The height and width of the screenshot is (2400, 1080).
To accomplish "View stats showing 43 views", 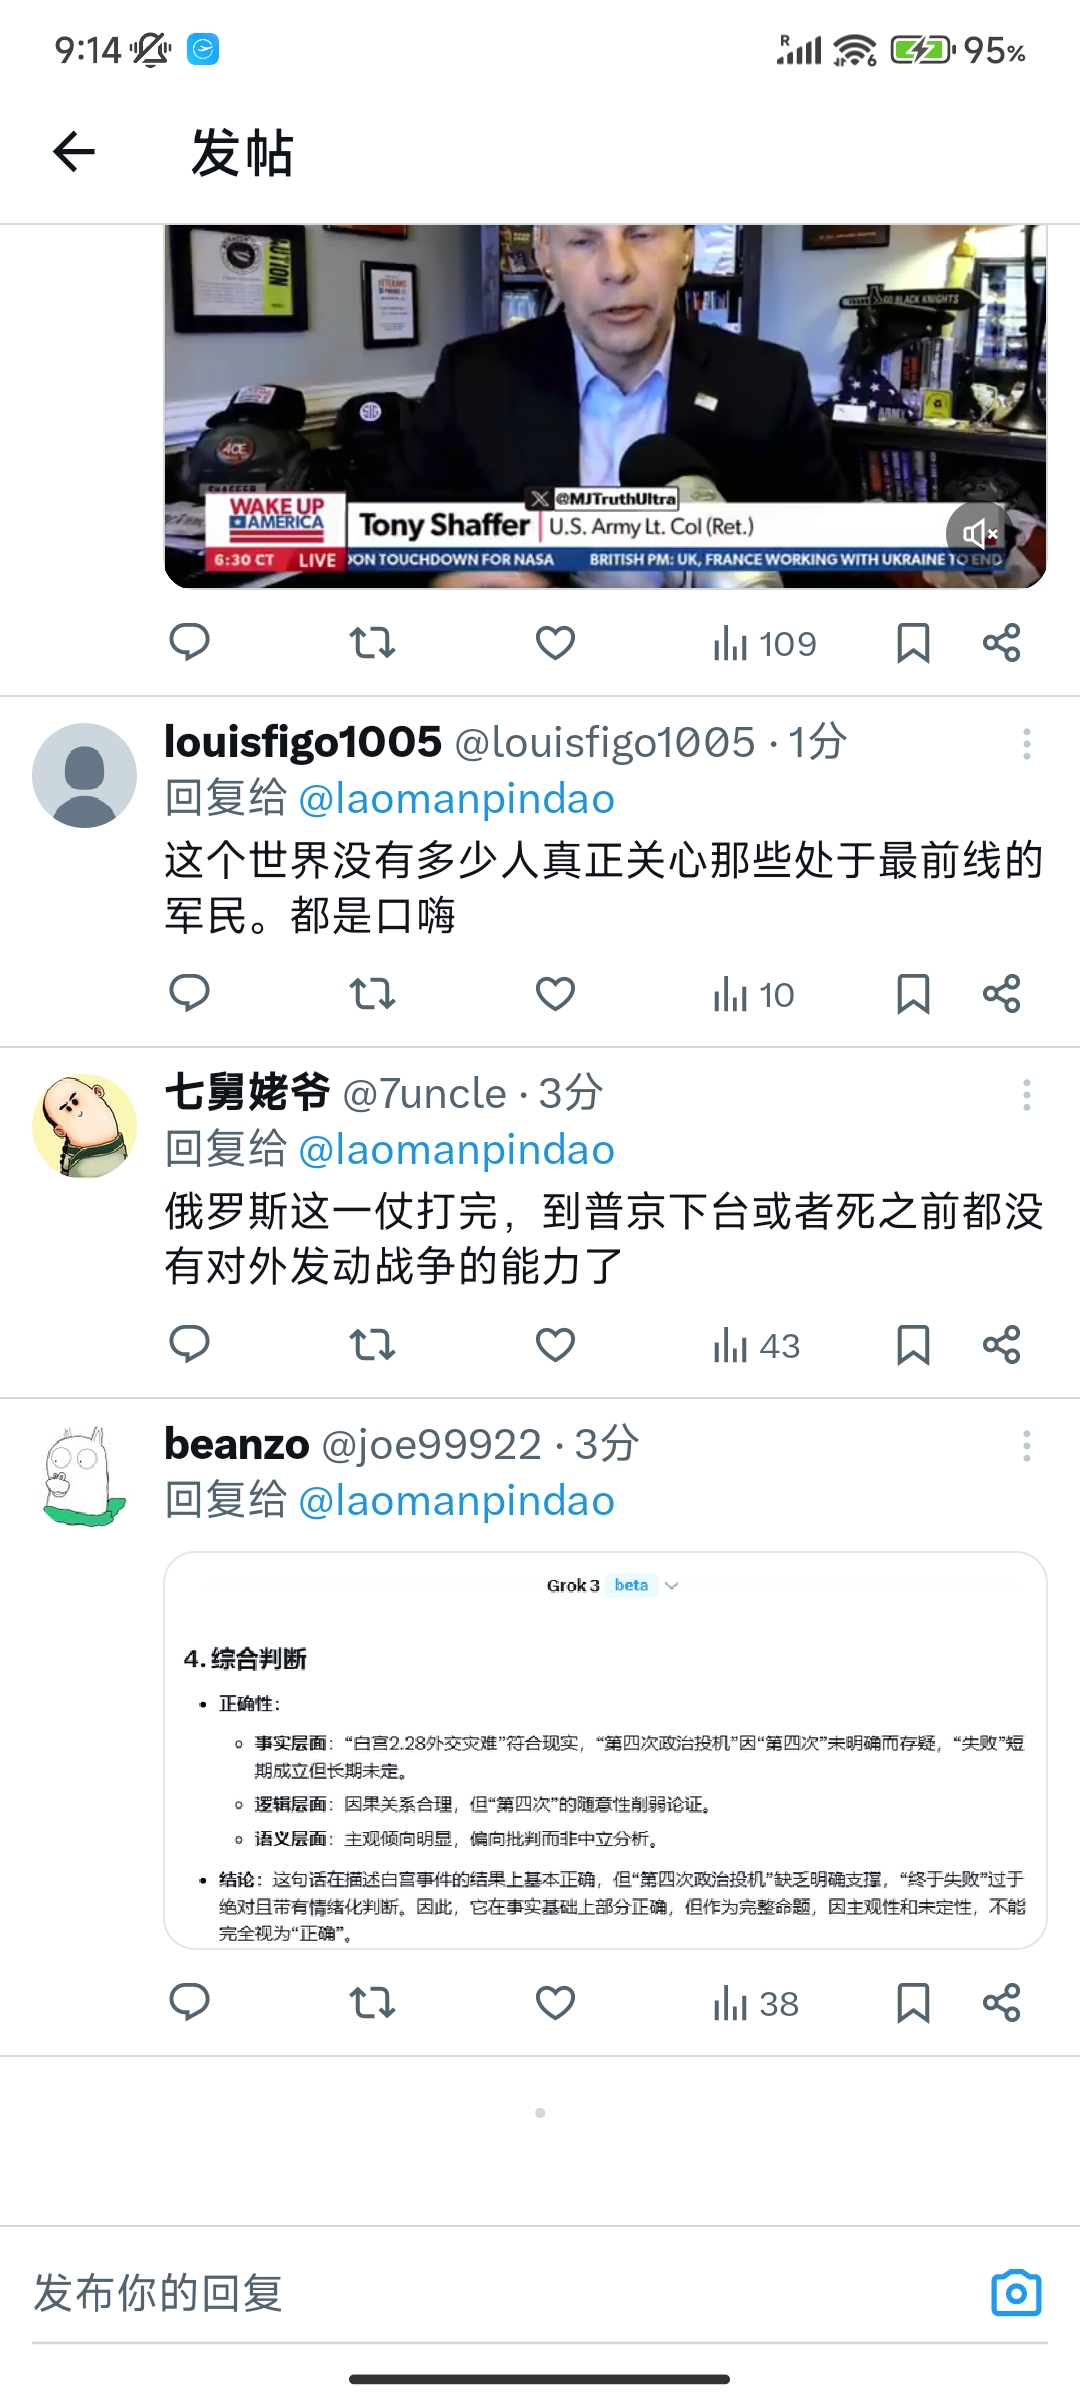I will point(756,1346).
